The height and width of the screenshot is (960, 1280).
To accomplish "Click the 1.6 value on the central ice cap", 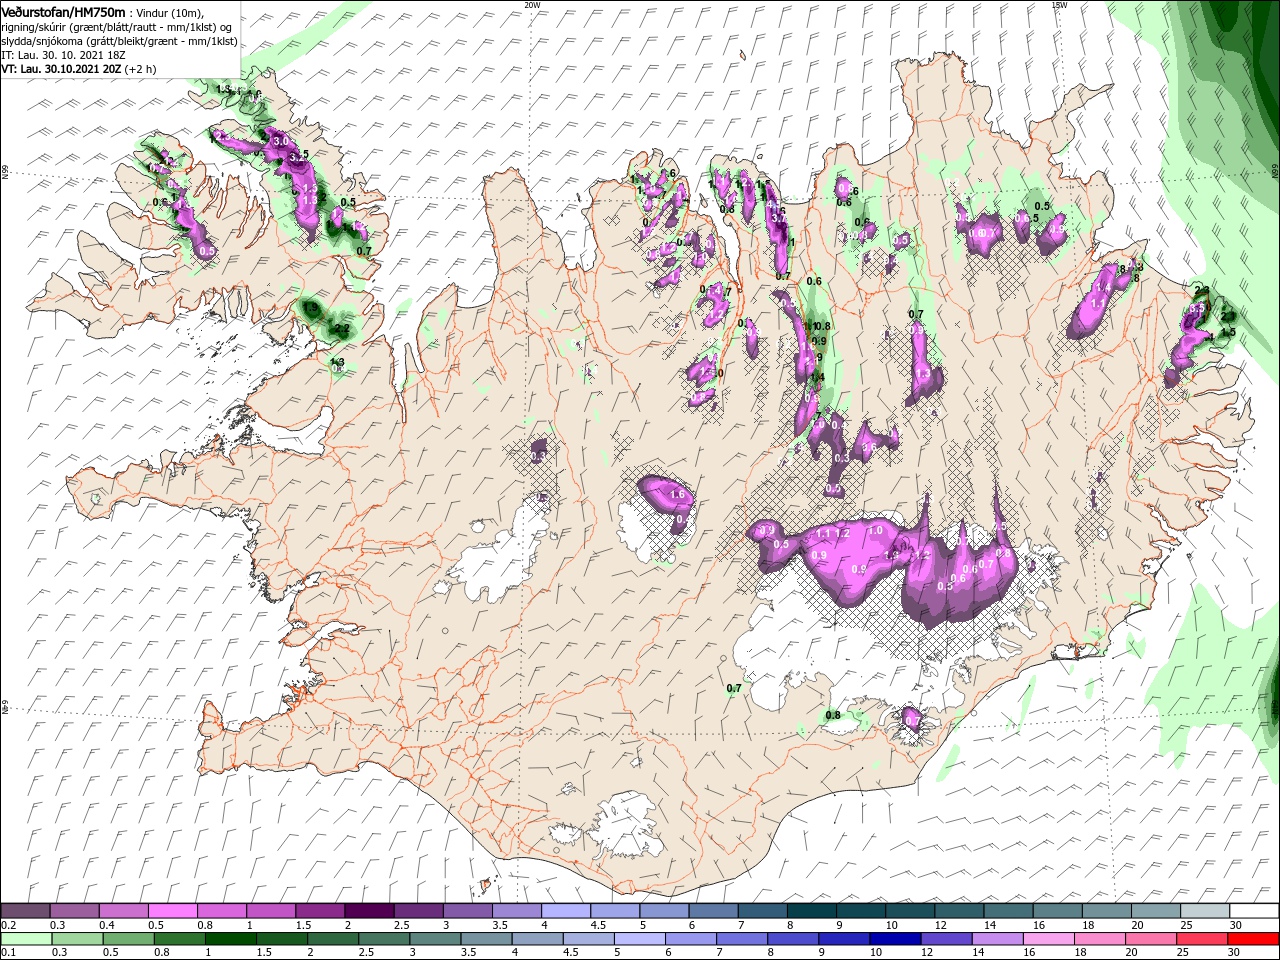I will click(x=677, y=495).
